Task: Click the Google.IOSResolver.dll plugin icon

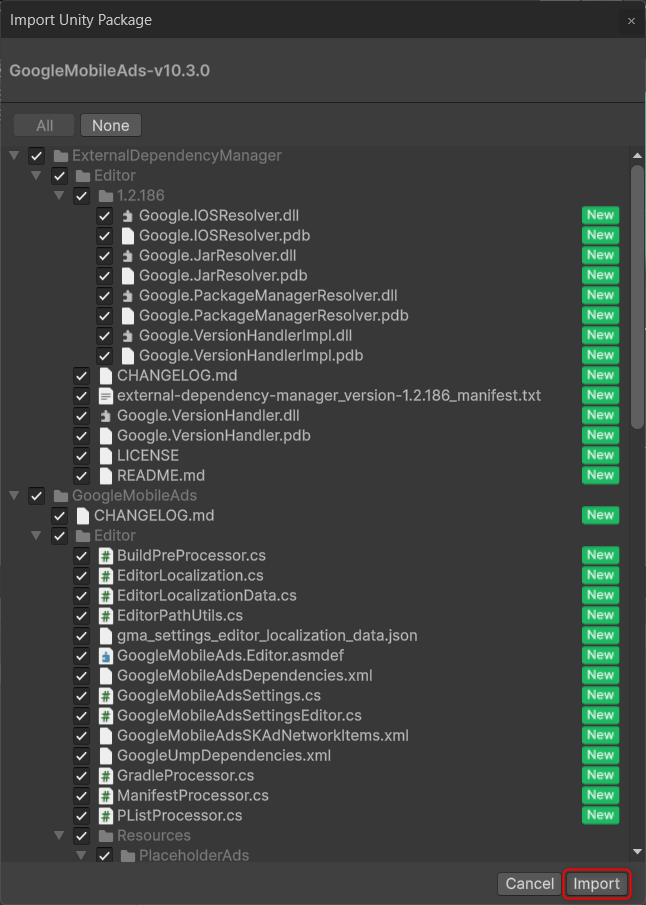Action: coord(128,216)
